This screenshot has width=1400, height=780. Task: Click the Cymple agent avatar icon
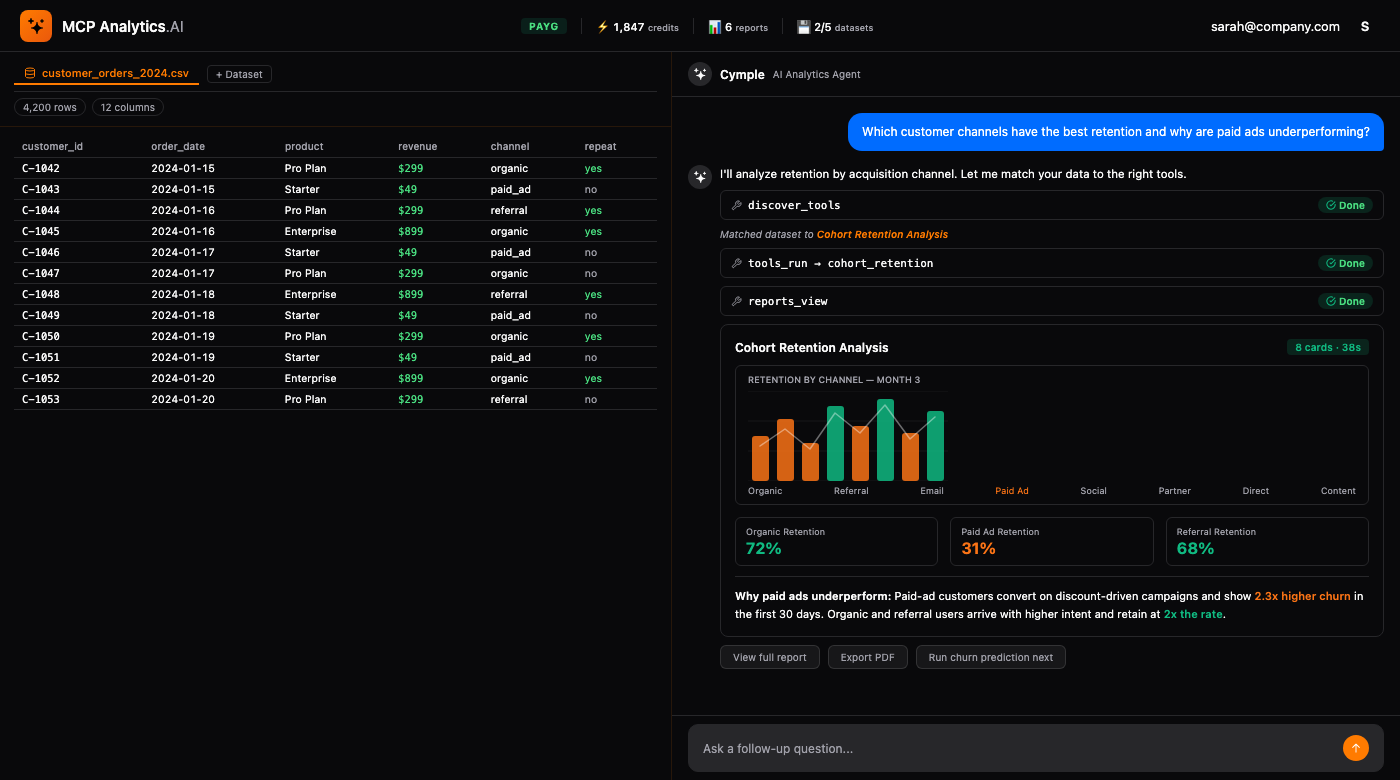click(x=699, y=73)
